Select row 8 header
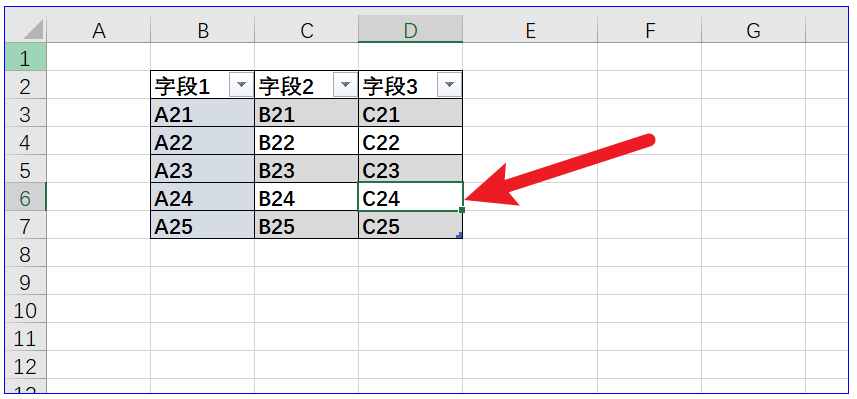 click(x=25, y=253)
